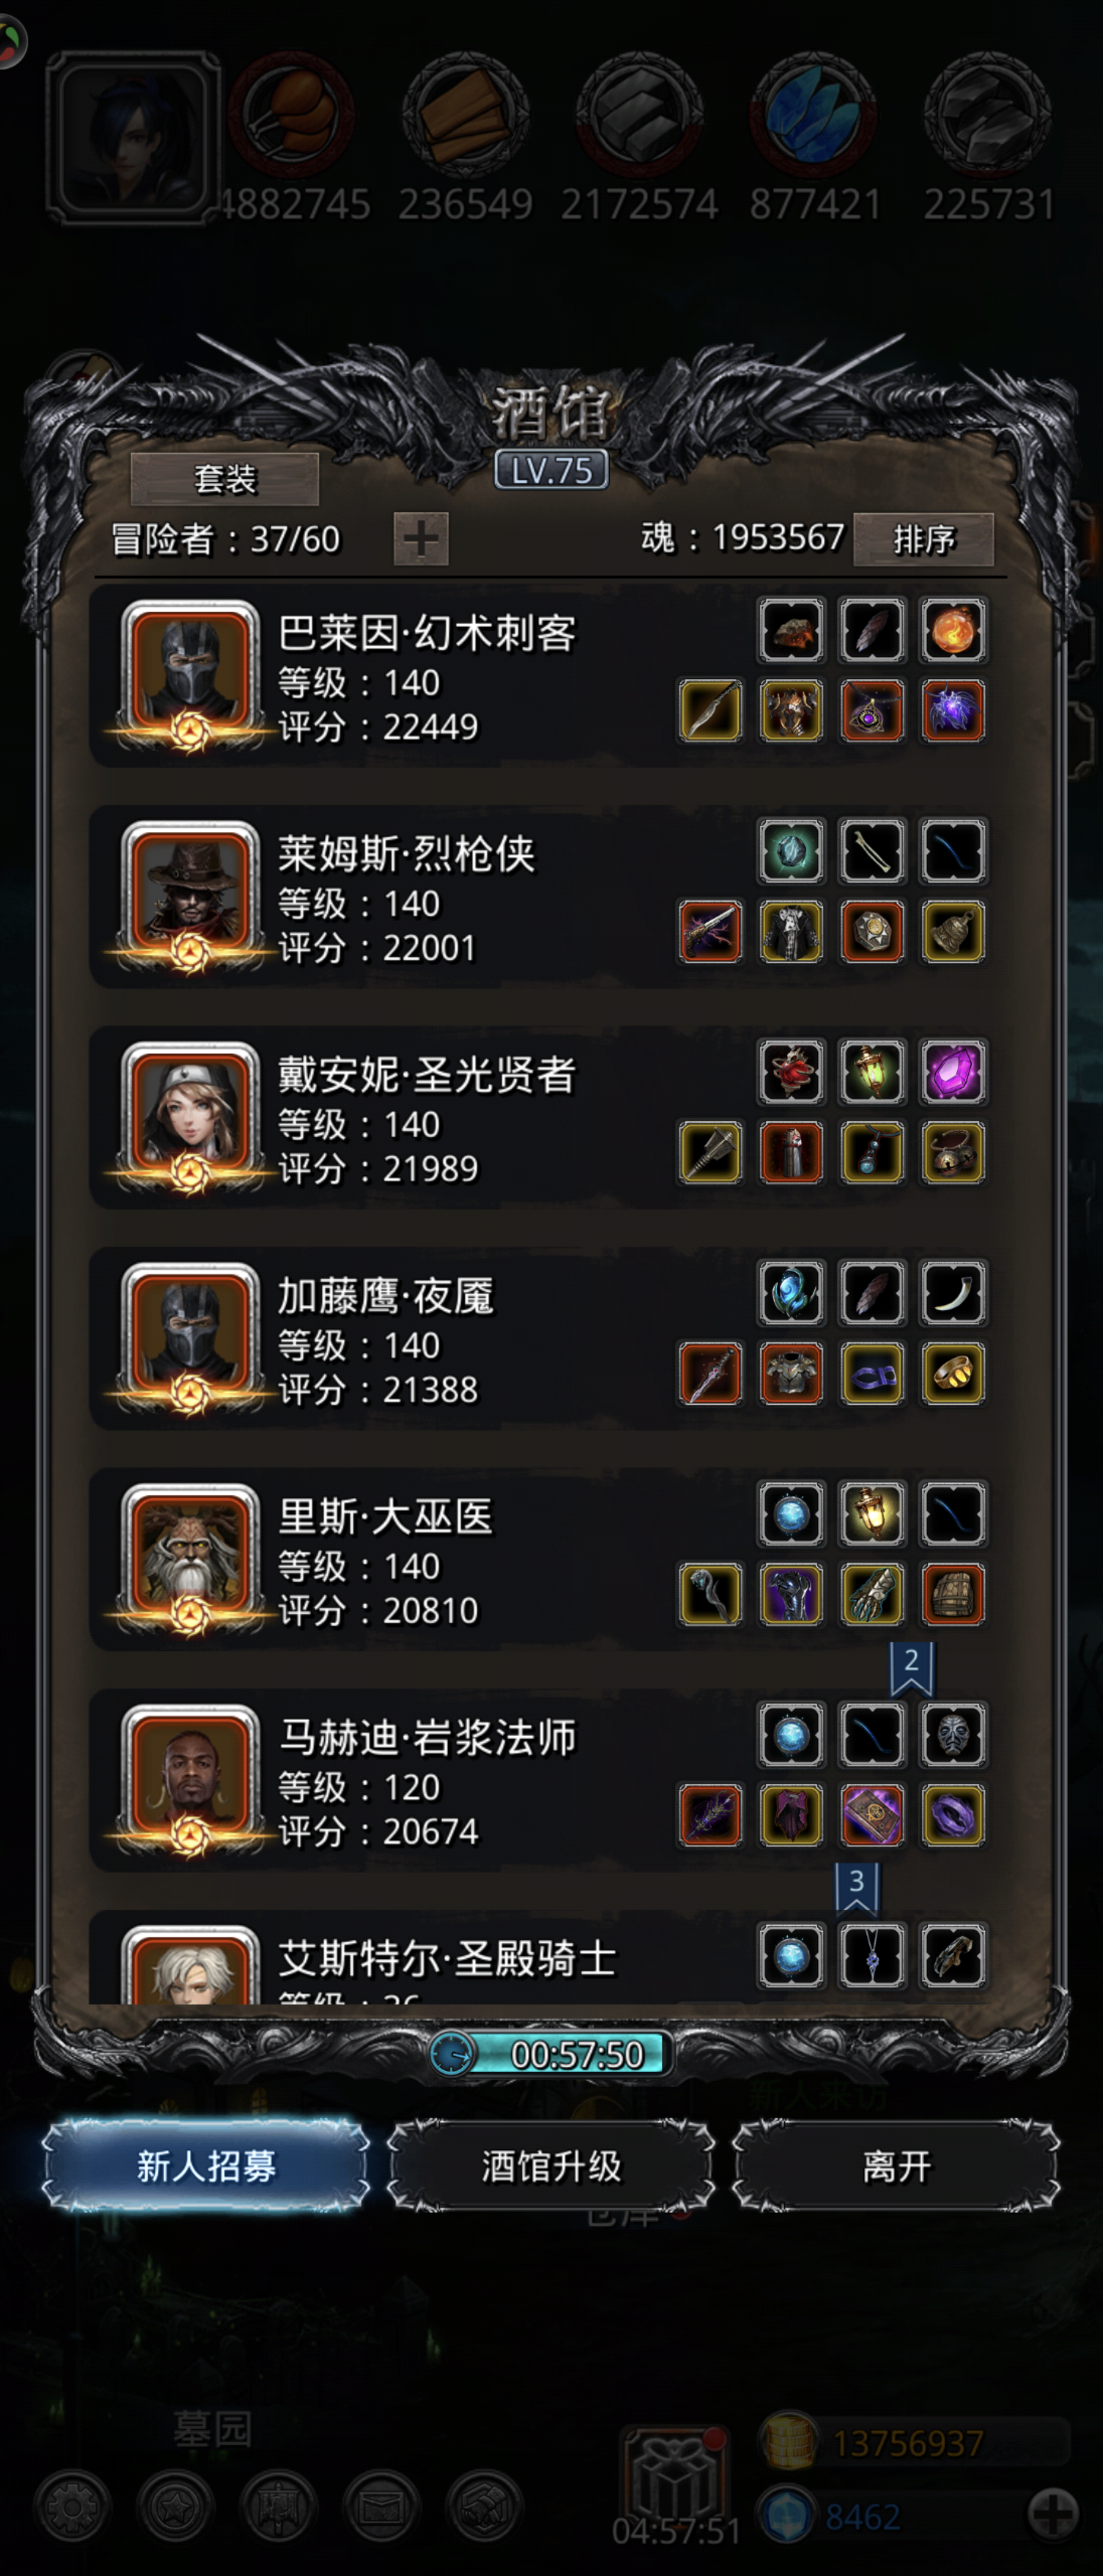1103x2576 pixels.
Task: Click the spellbook icon of 马赫迪
Action: [x=871, y=1816]
